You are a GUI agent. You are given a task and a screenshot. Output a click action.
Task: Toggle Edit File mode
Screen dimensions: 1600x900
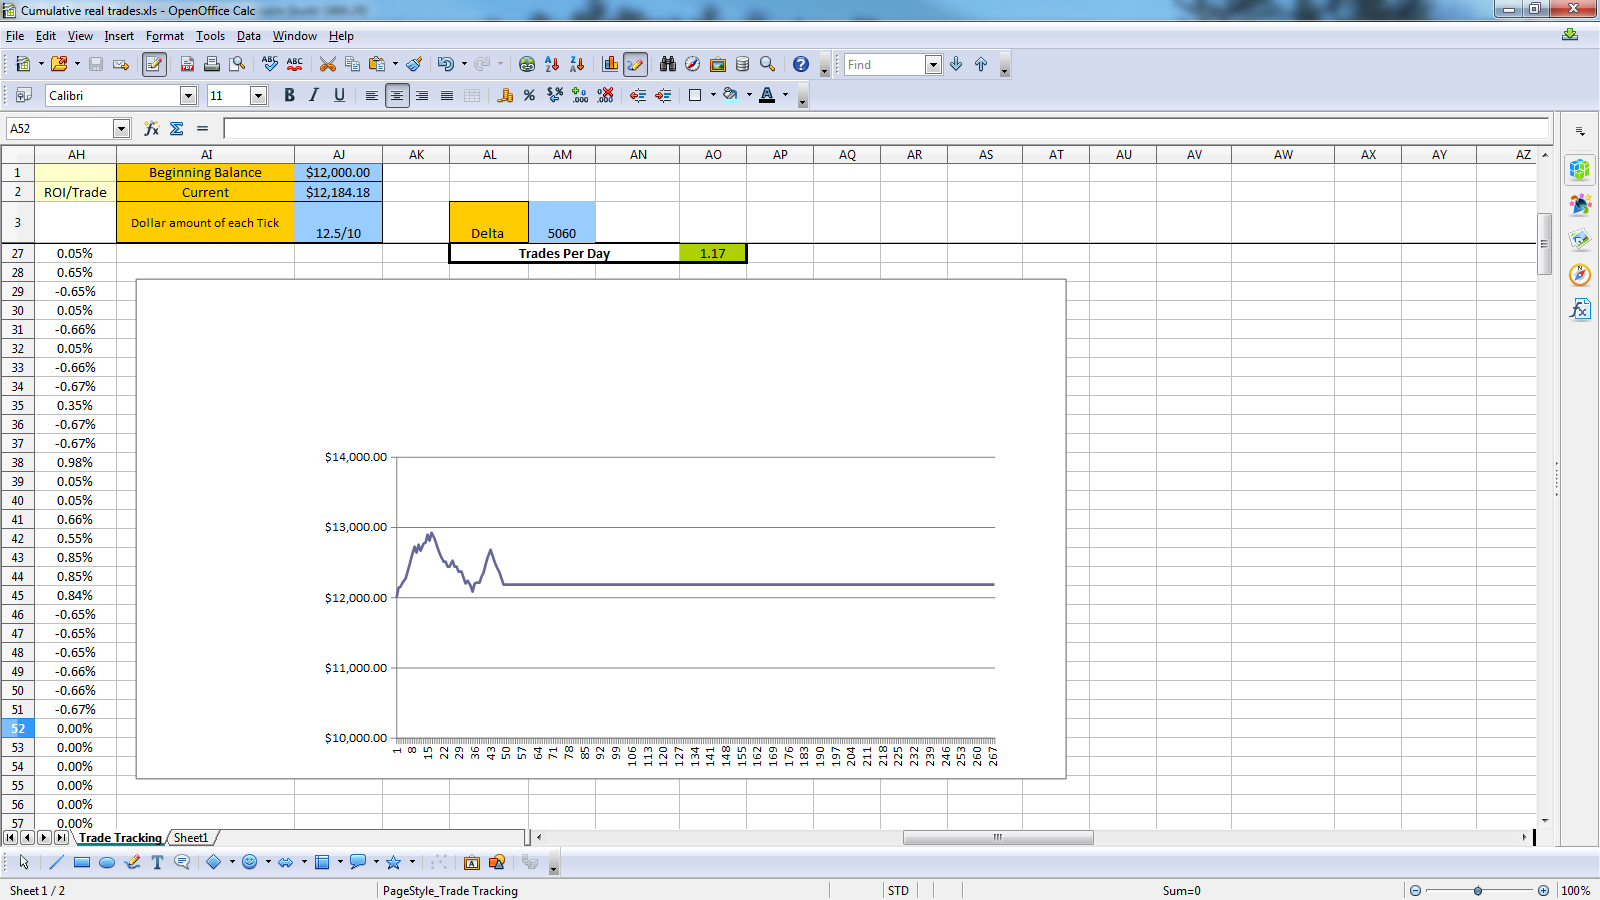pyautogui.click(x=154, y=64)
